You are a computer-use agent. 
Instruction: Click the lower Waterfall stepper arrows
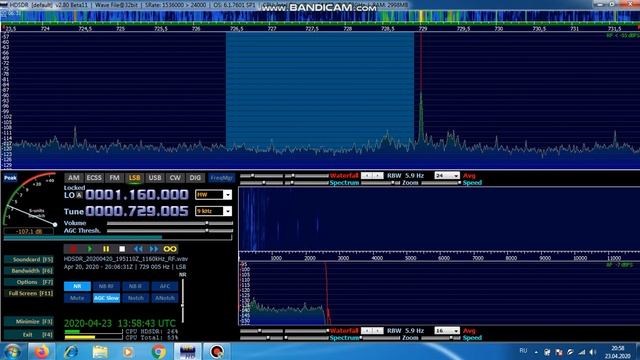(372, 331)
